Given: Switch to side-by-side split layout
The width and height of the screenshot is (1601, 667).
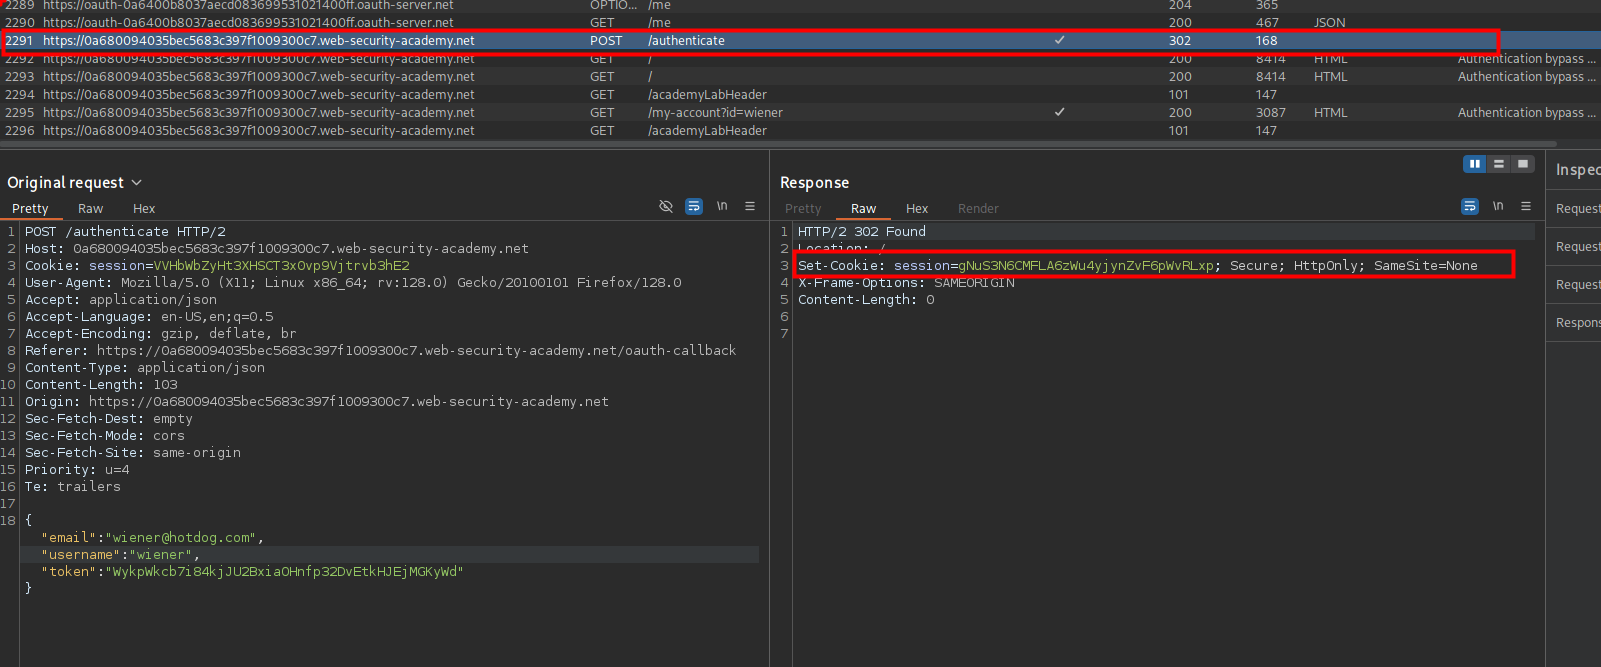Looking at the screenshot, I should [x=1474, y=164].
